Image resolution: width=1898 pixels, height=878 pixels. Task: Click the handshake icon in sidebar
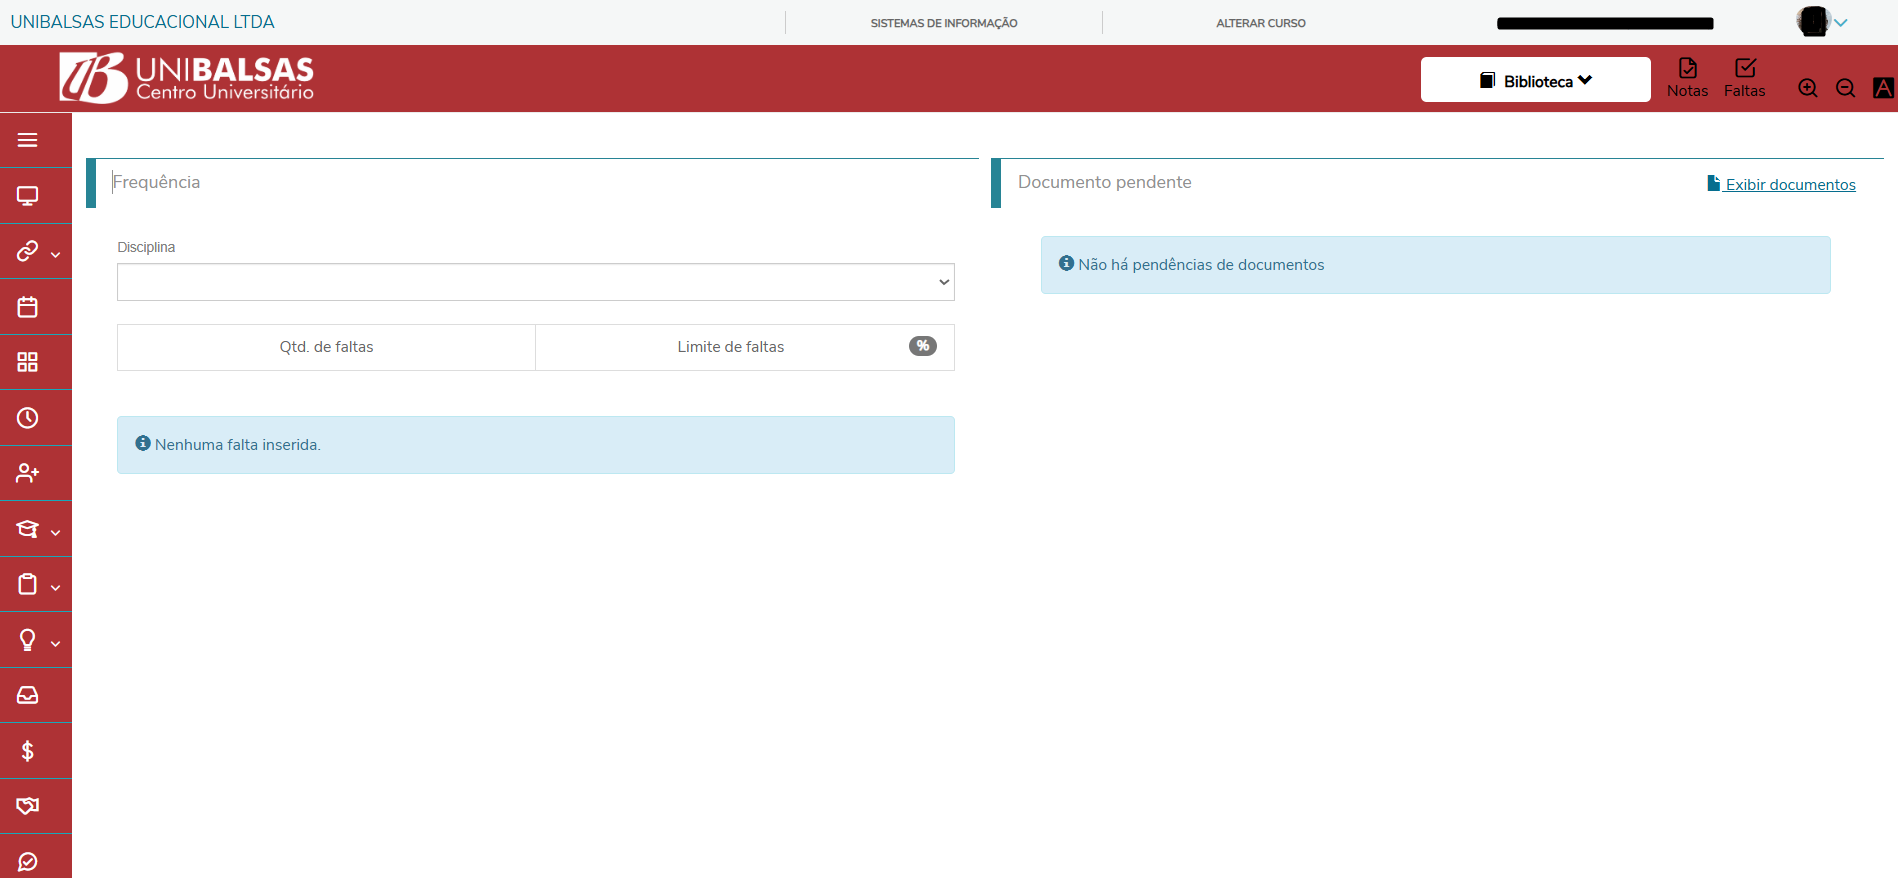[28, 806]
